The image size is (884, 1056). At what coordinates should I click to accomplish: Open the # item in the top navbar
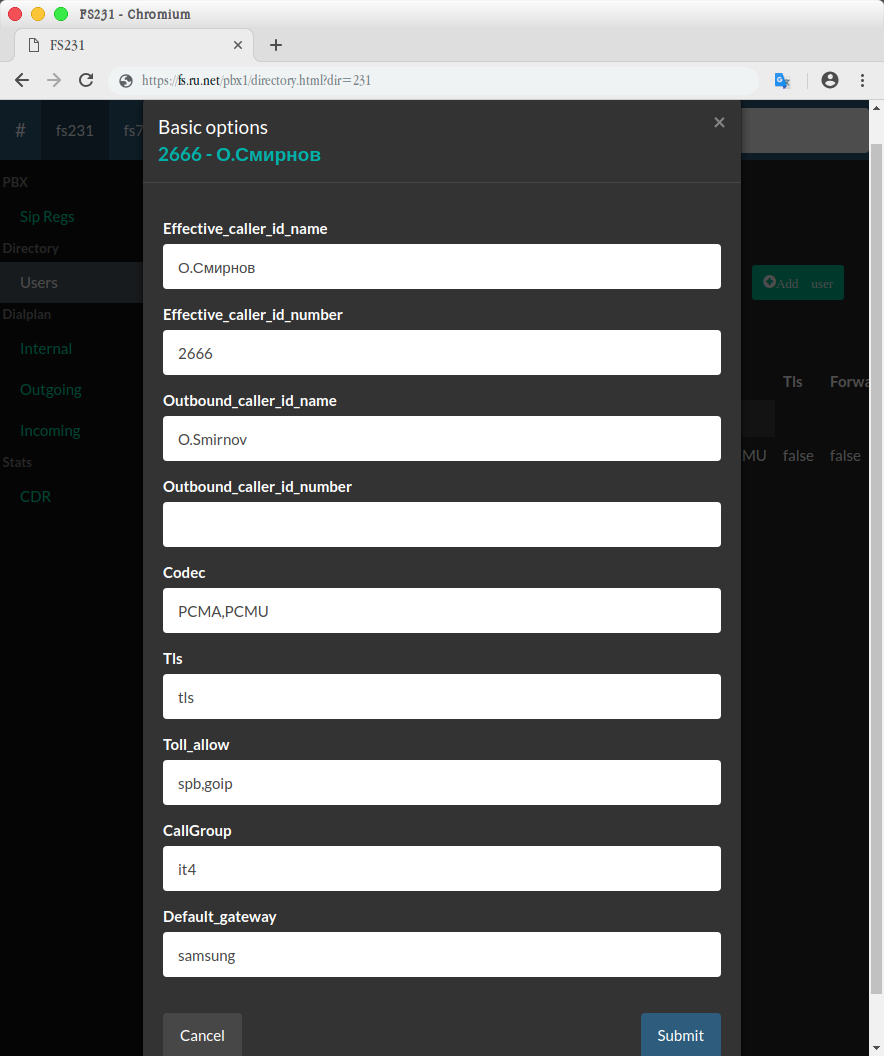tap(20, 130)
